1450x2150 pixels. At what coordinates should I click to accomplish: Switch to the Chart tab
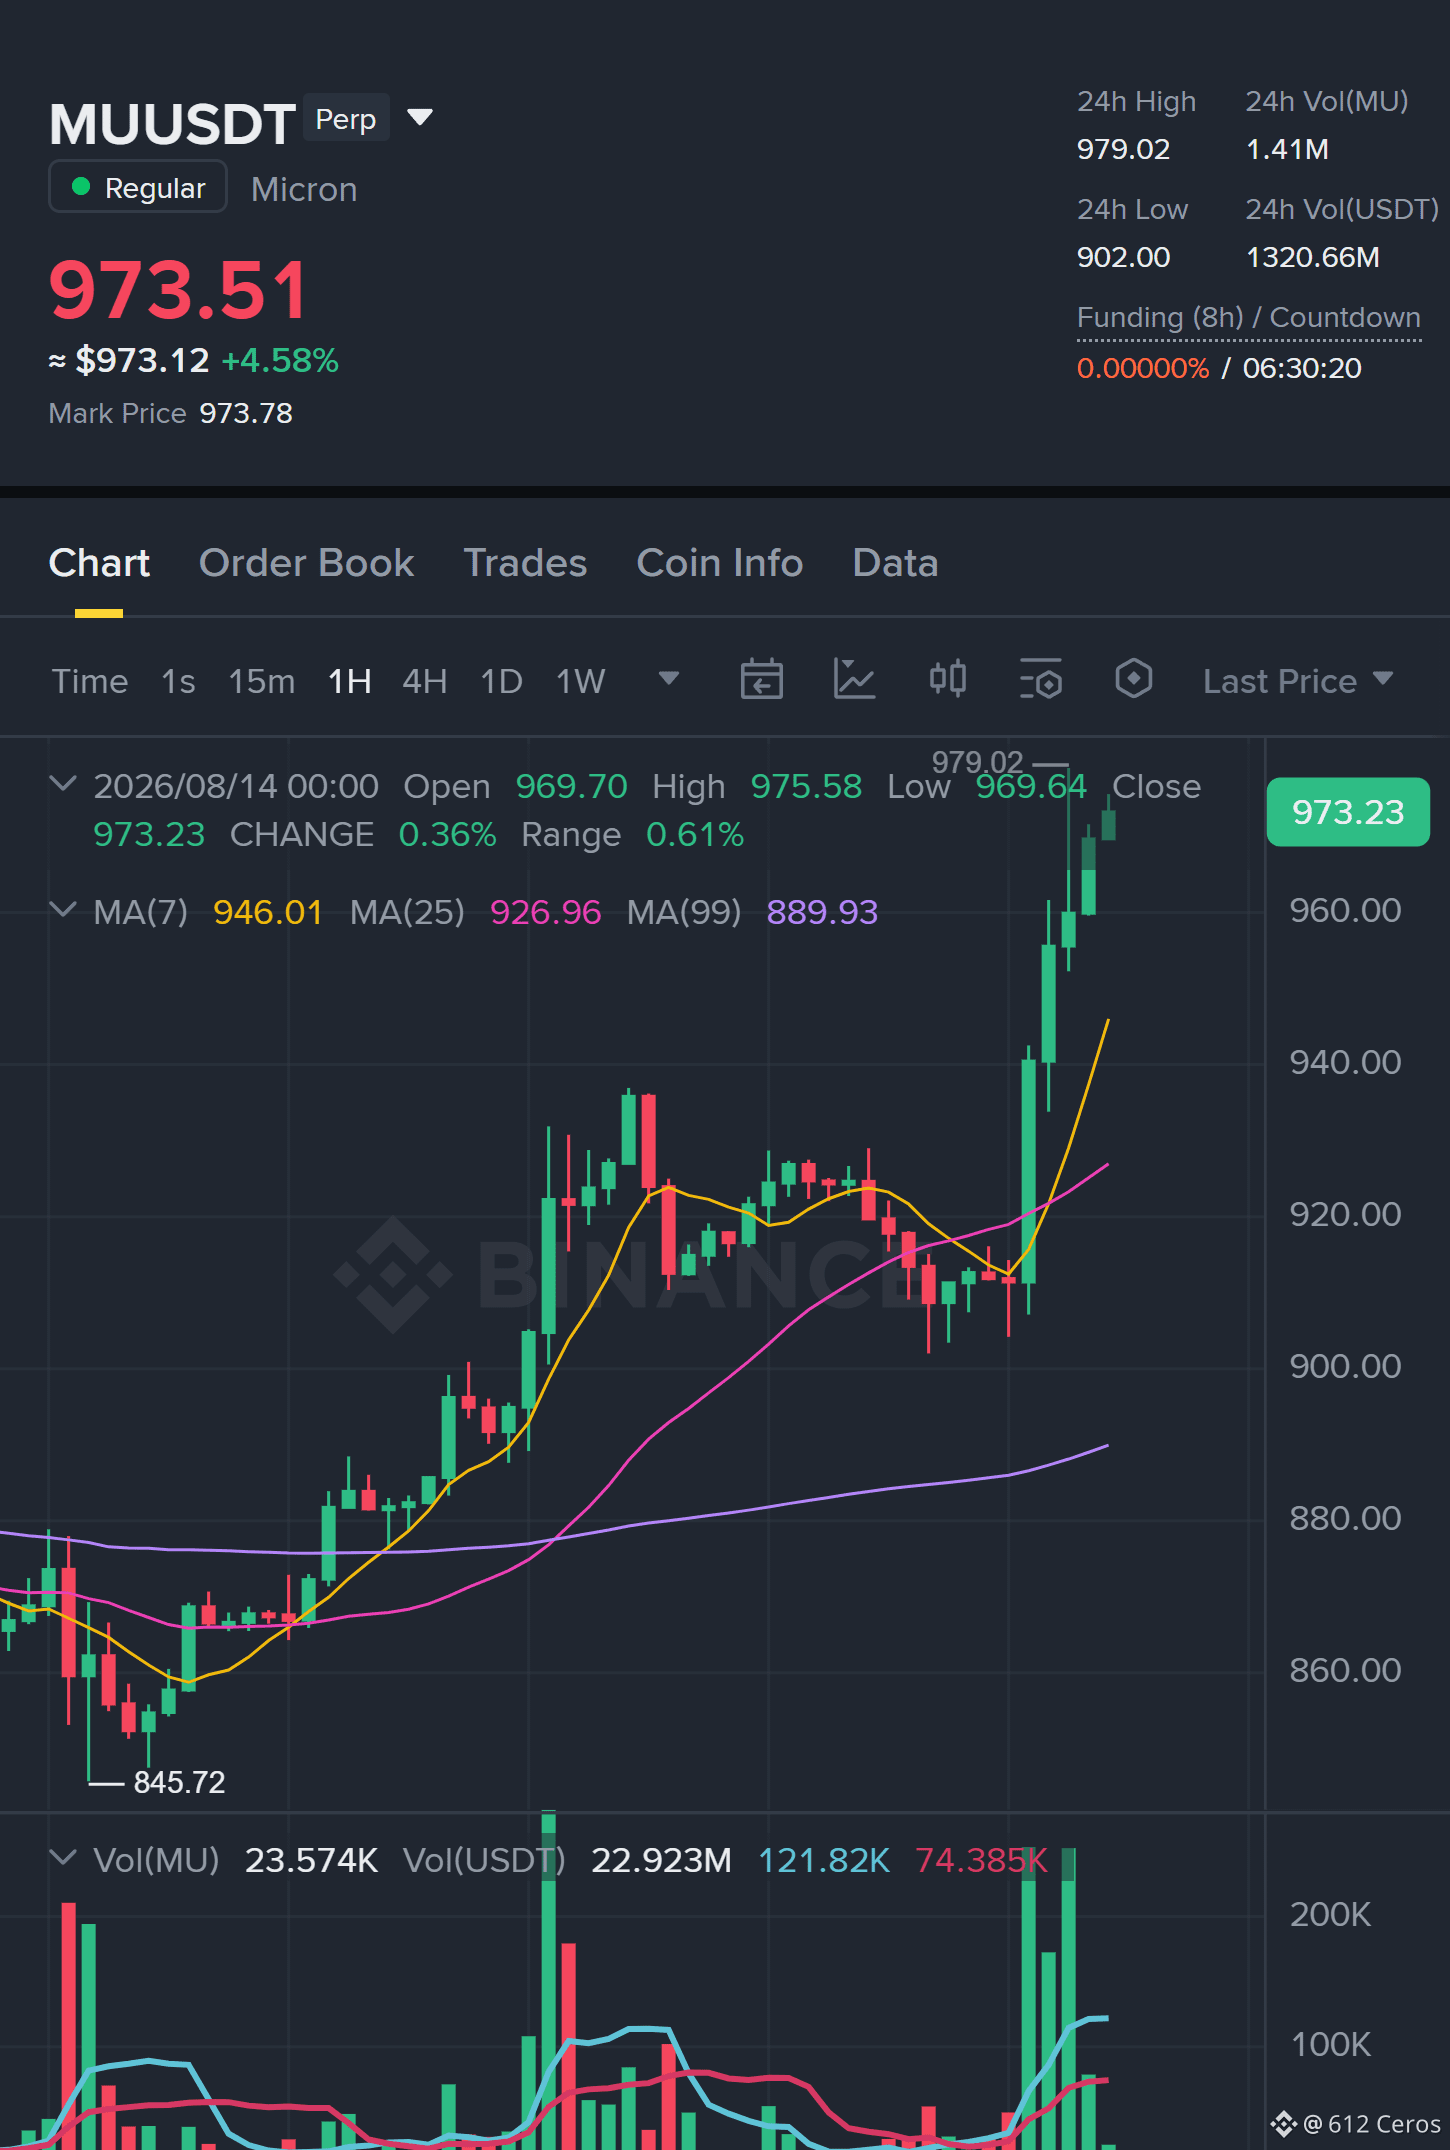tap(99, 563)
